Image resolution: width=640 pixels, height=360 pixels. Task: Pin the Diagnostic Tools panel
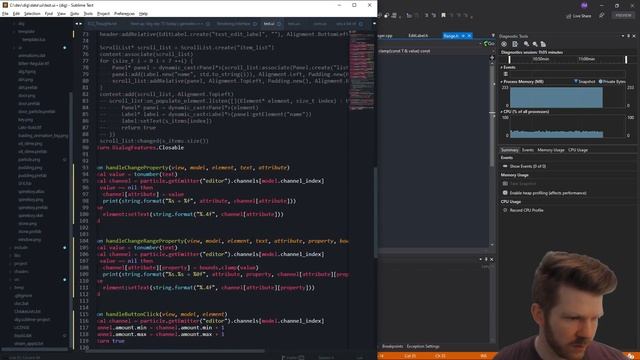(x=629, y=36)
